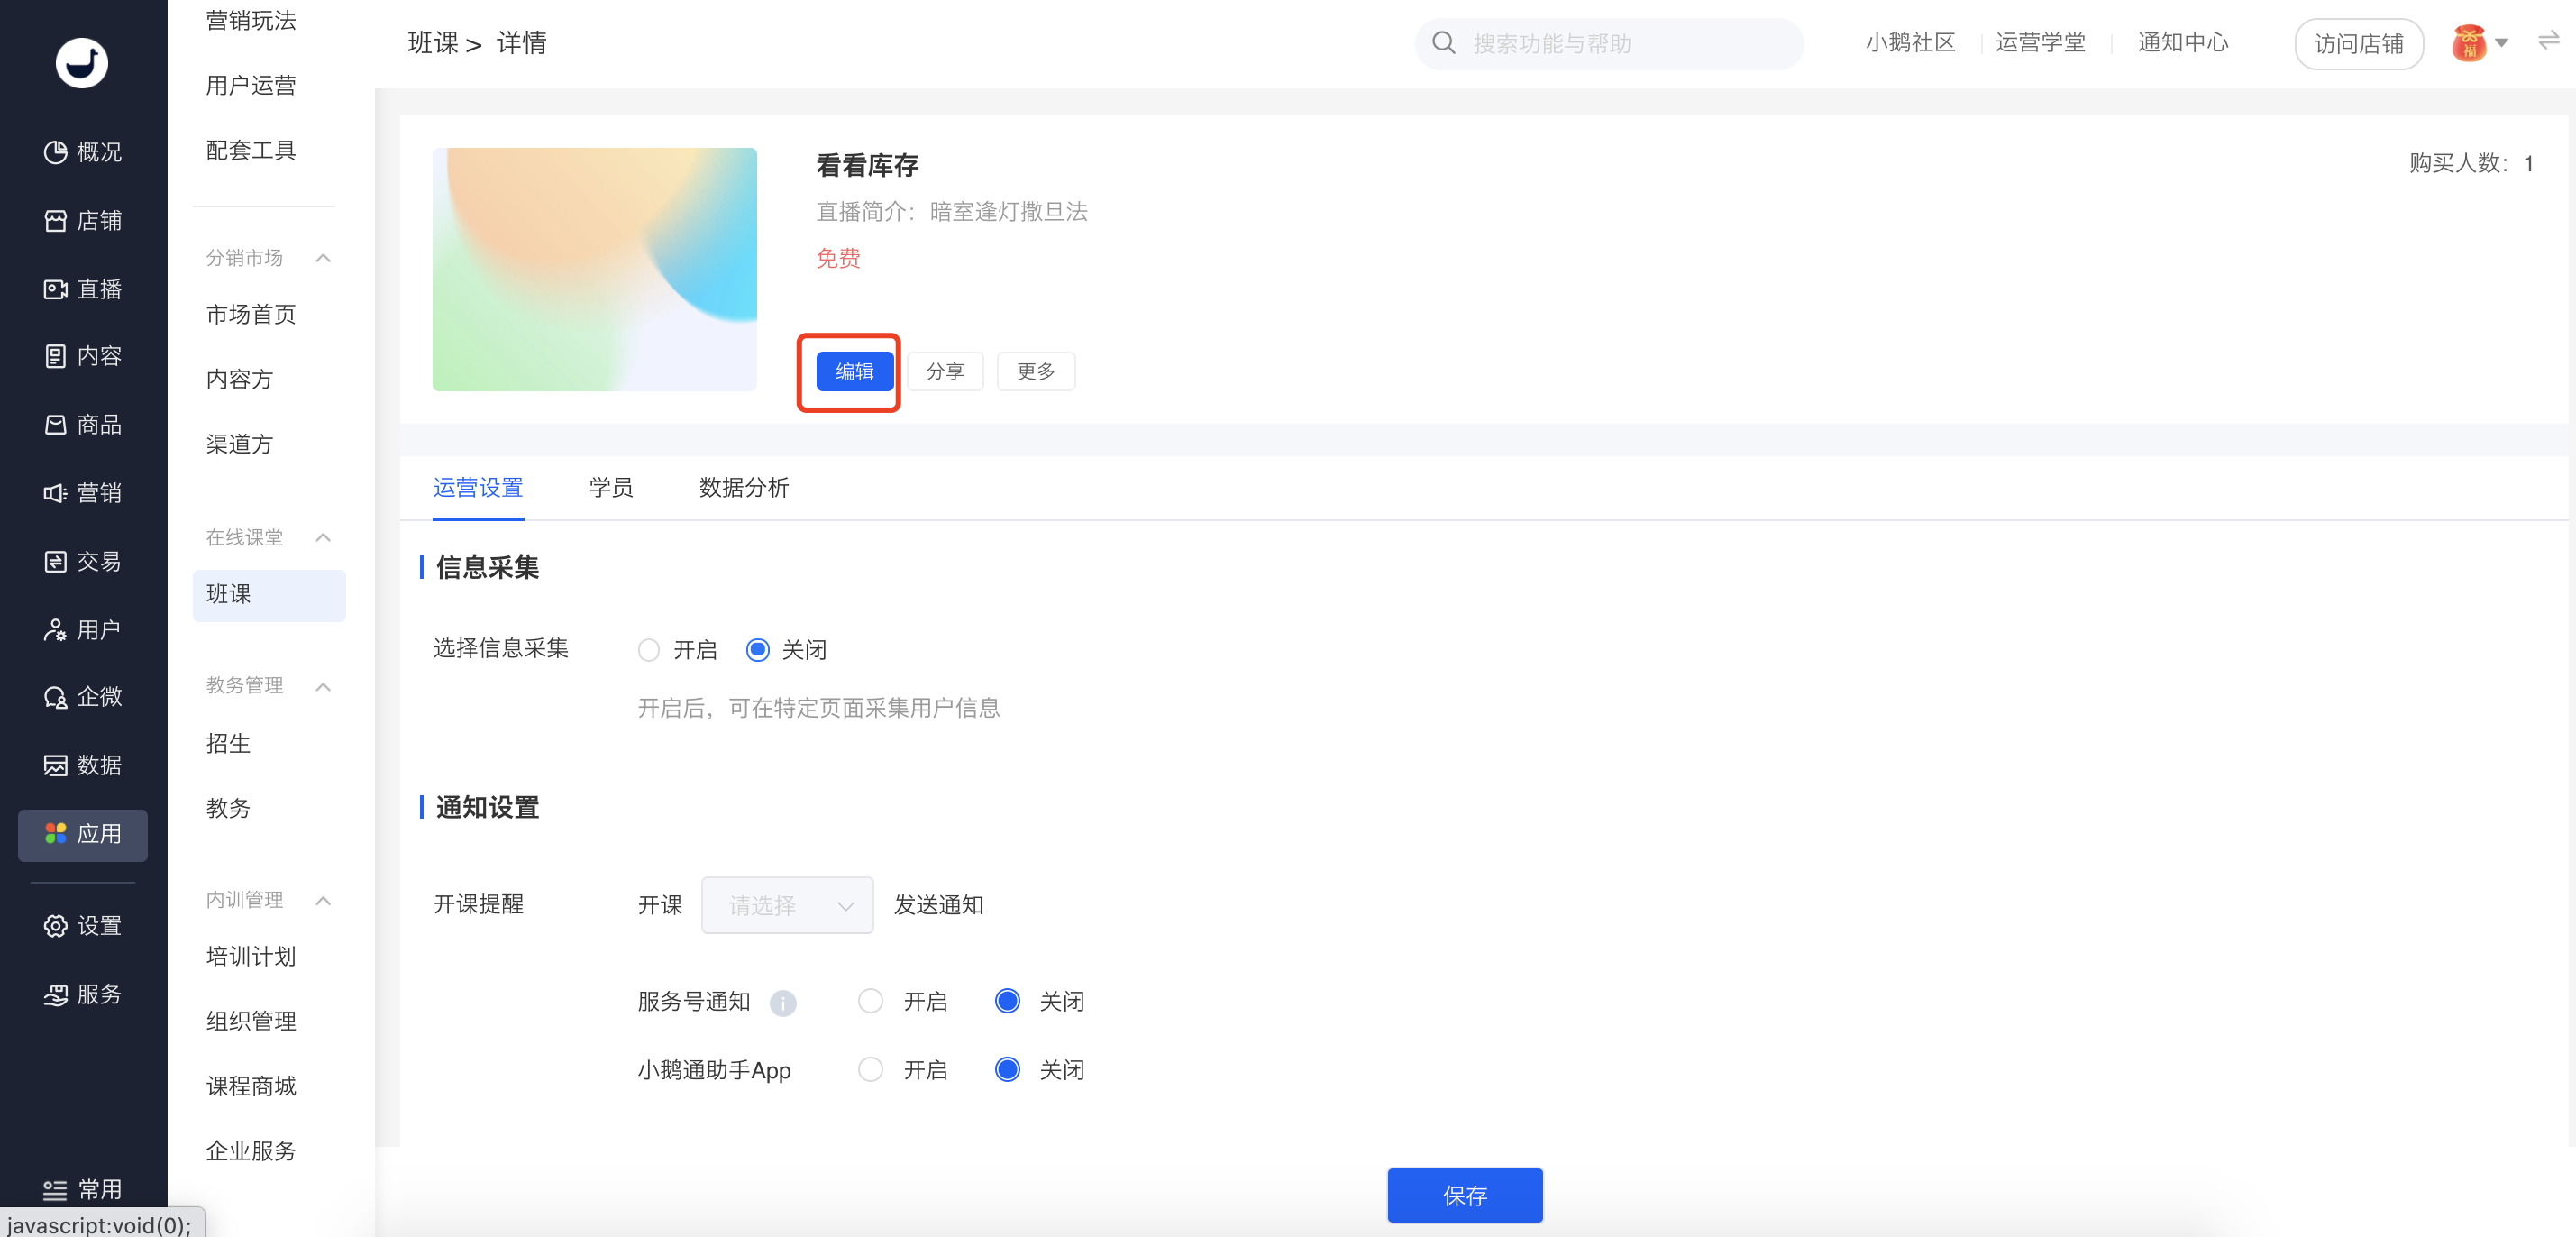
Task: Click the blue 编辑 button
Action: (x=854, y=372)
